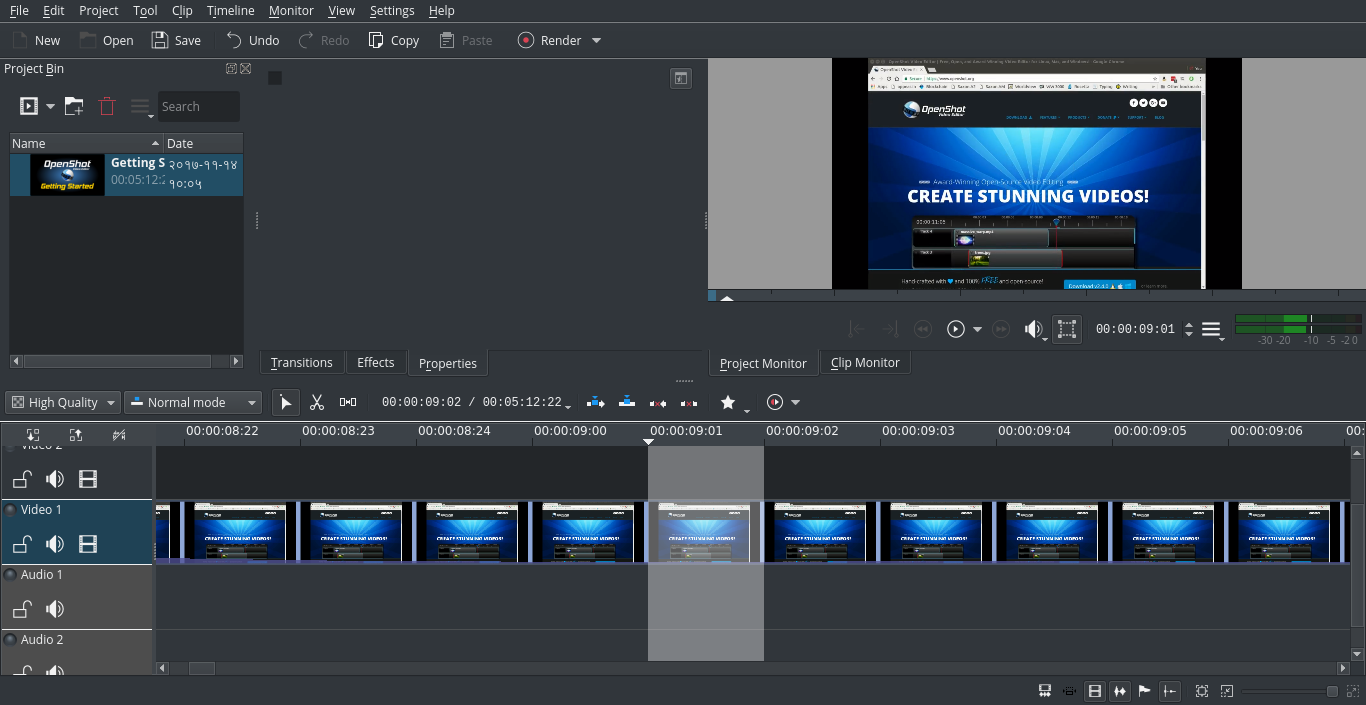Screen dimensions: 1366x705
Task: Open the High Quality dropdown
Action: (x=62, y=402)
